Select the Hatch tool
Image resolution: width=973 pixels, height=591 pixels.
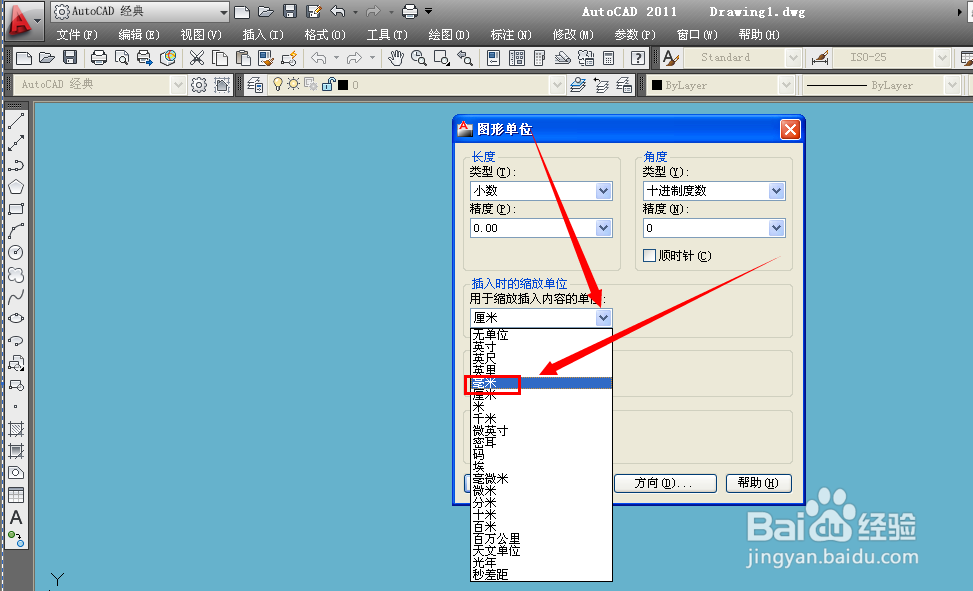click(16, 428)
